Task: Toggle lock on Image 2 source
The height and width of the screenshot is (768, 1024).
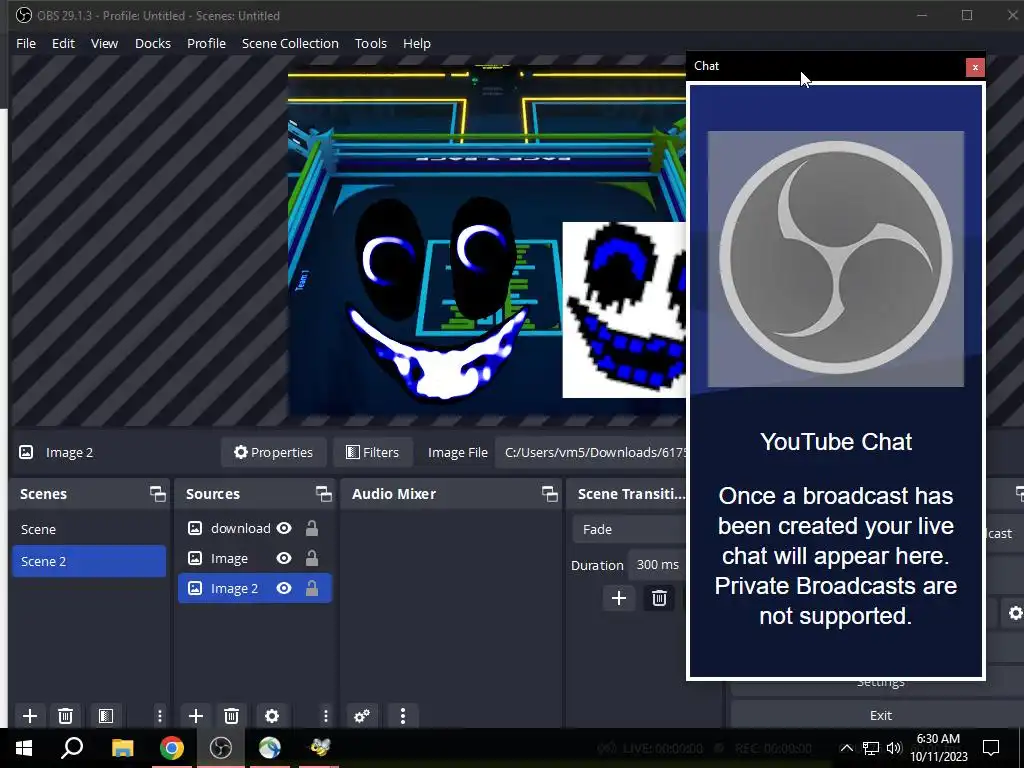Action: pyautogui.click(x=312, y=588)
